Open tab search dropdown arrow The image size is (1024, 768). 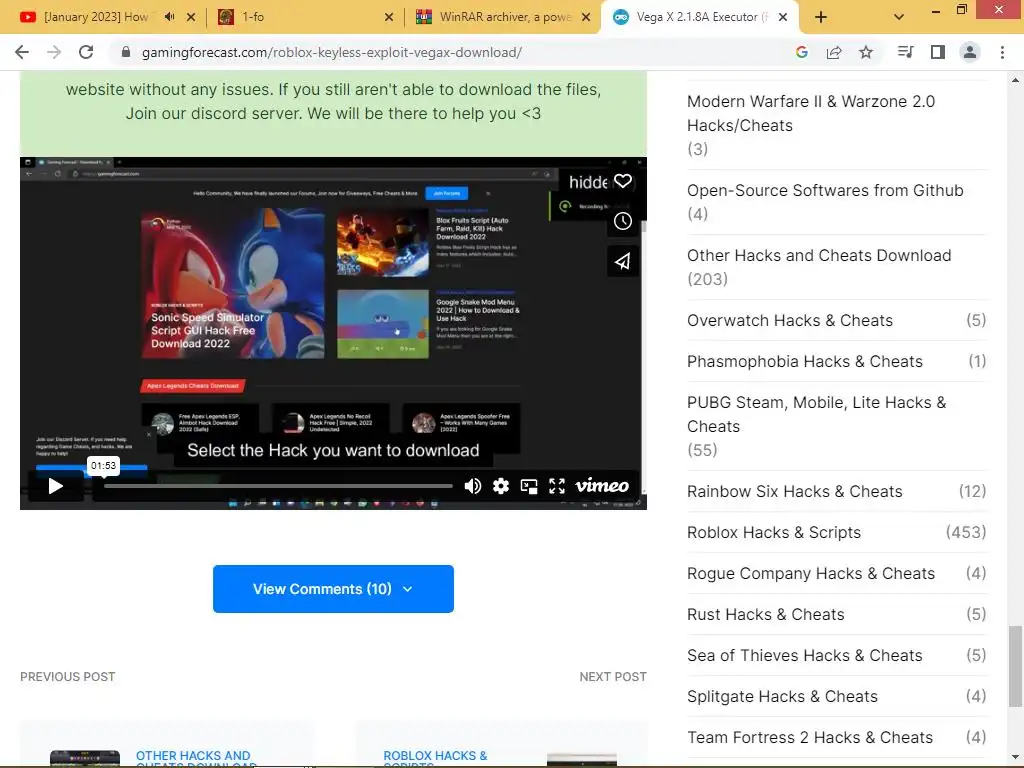899,17
